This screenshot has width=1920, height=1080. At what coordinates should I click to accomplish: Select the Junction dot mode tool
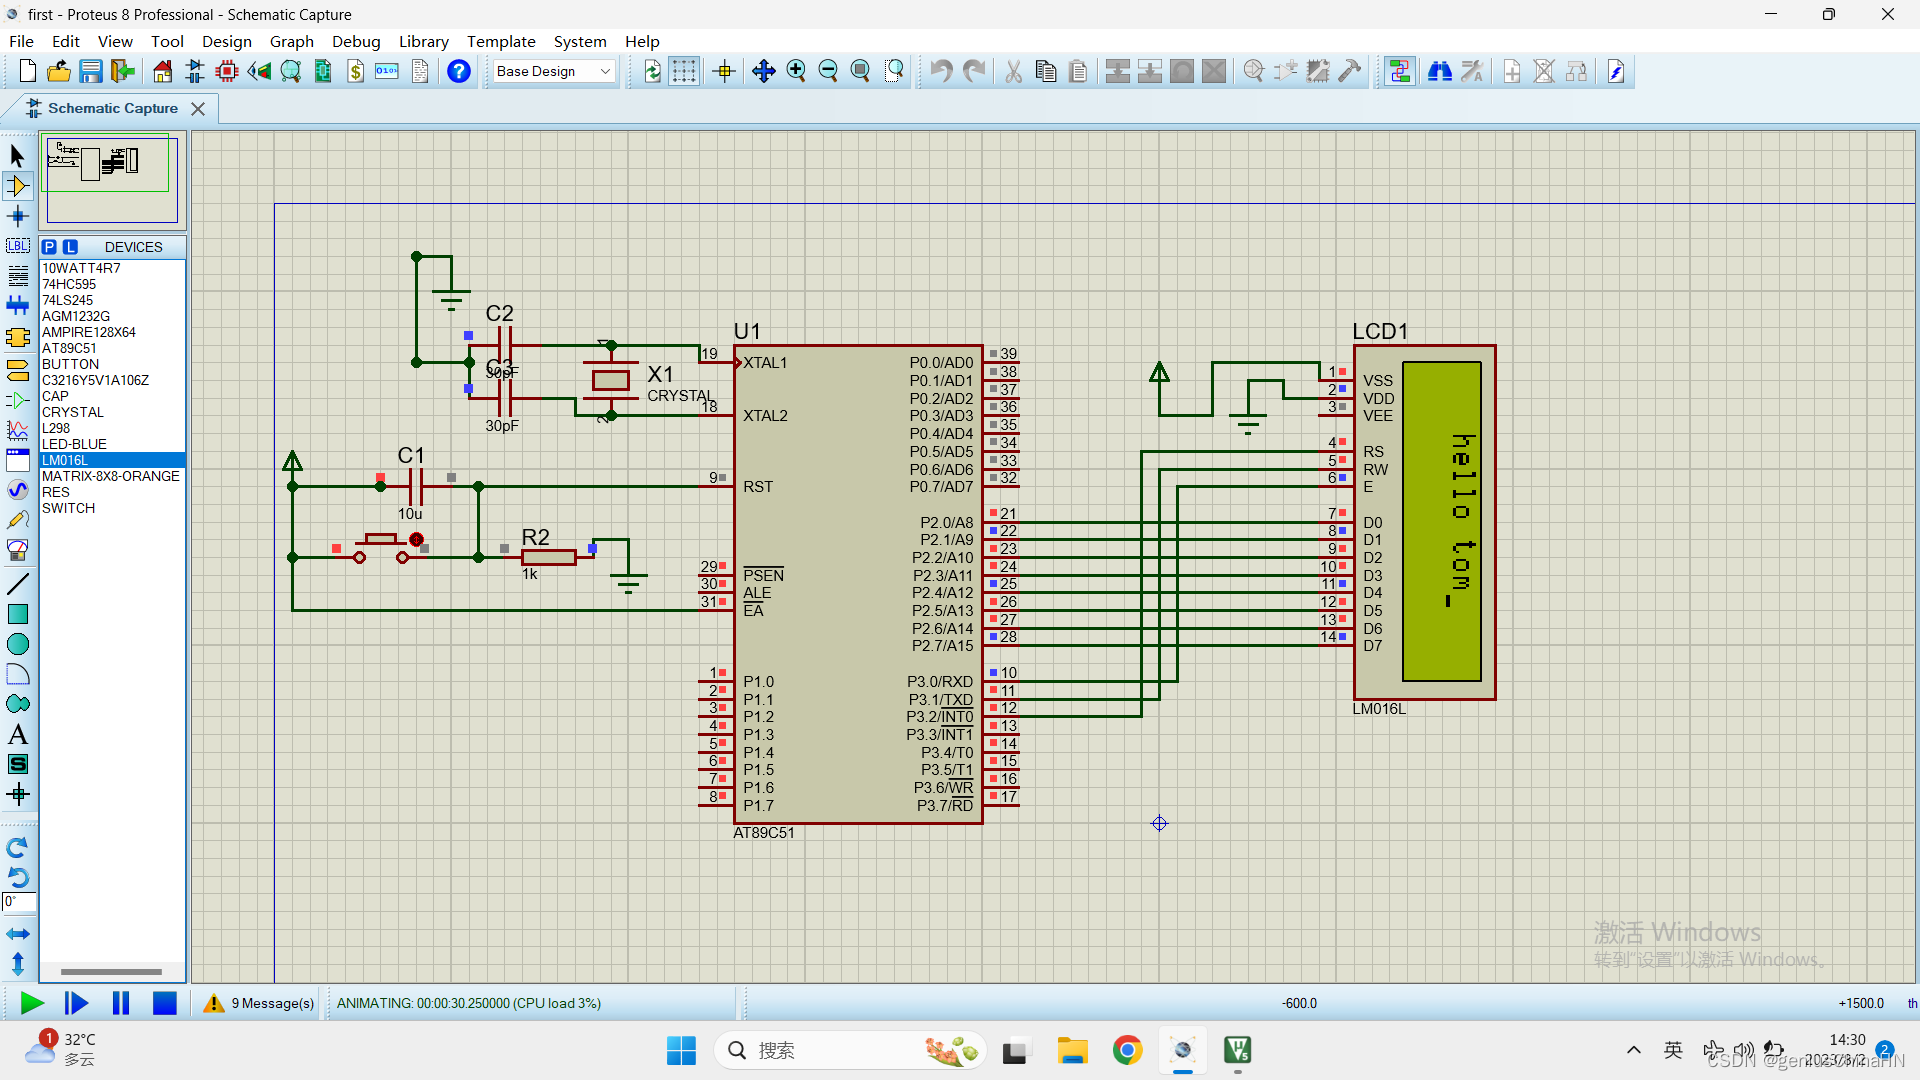17,216
